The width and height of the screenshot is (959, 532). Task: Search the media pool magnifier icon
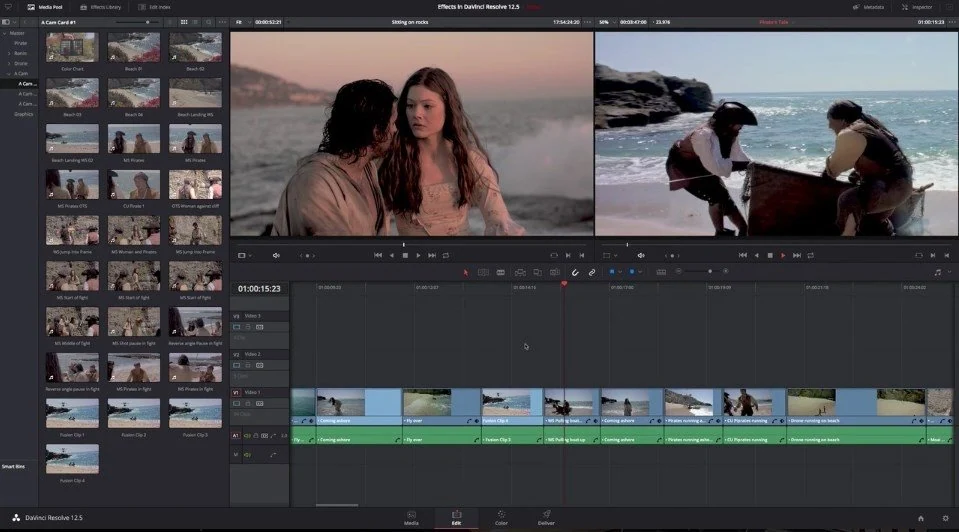pos(209,22)
